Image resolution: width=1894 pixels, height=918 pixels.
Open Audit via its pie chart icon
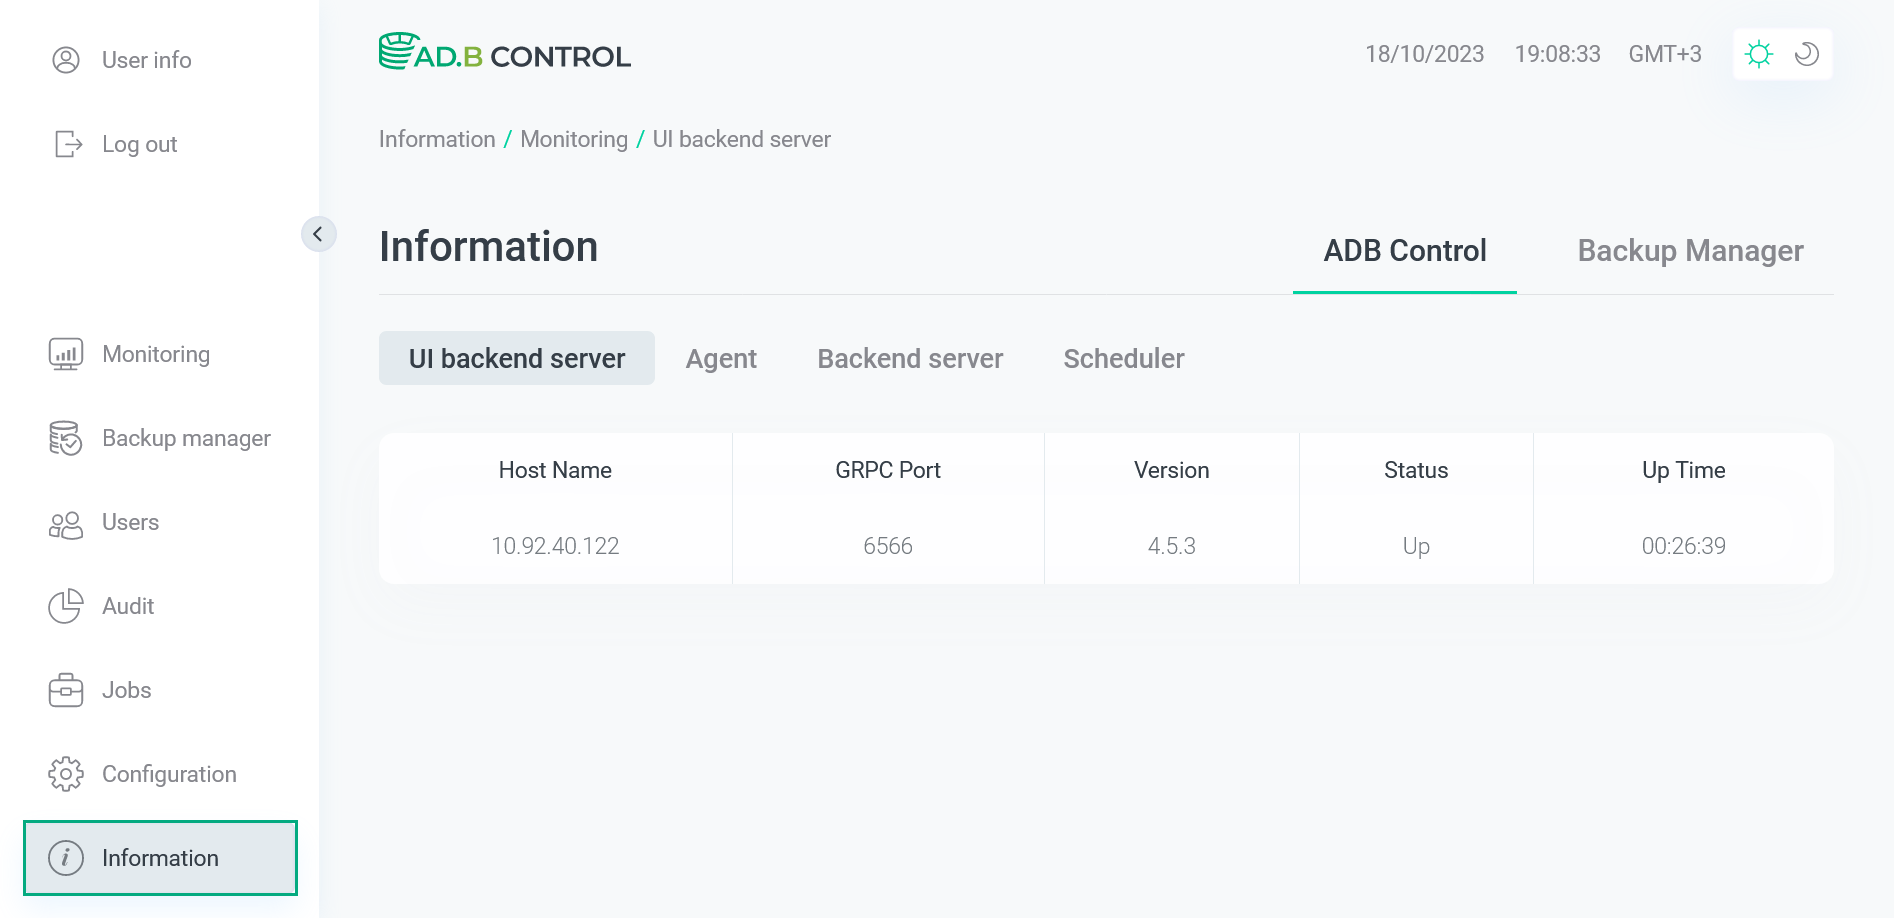pyautogui.click(x=65, y=606)
